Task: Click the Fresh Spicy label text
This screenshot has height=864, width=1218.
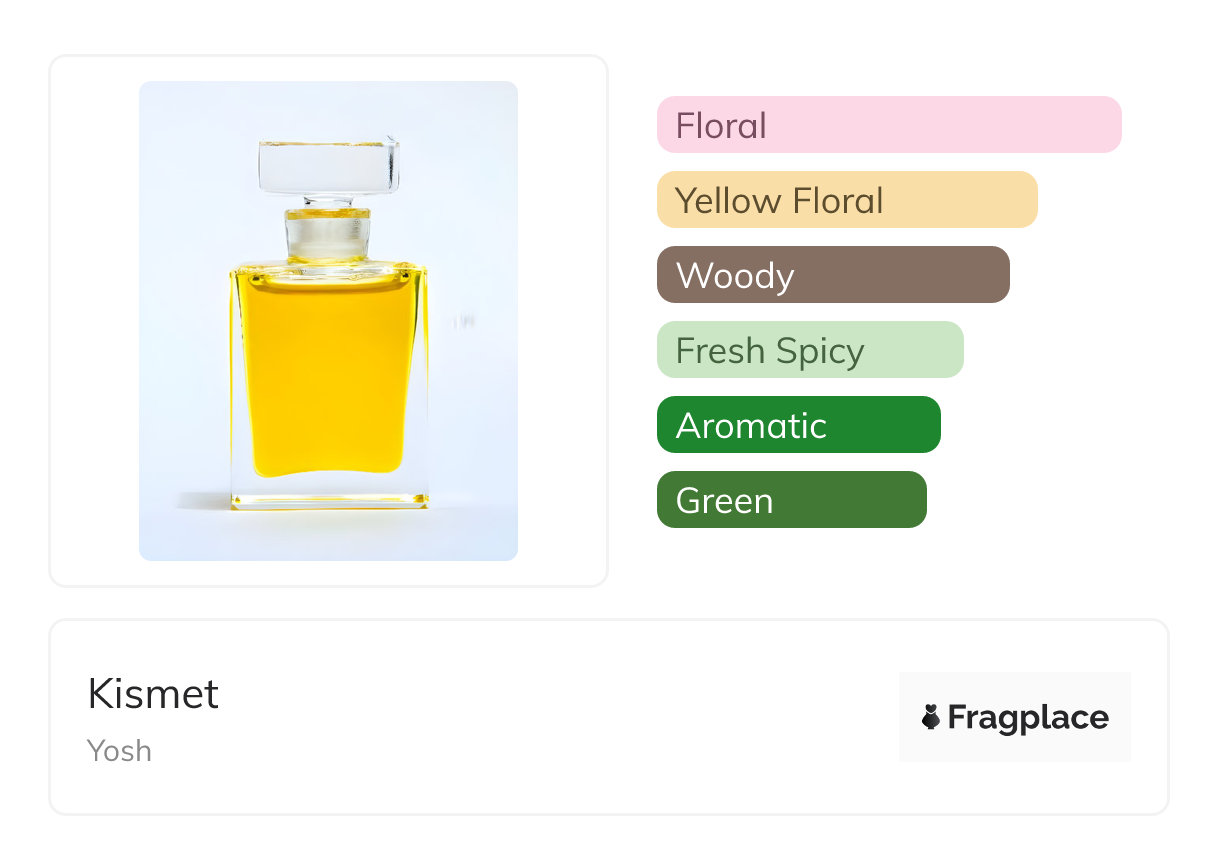Action: [x=770, y=350]
